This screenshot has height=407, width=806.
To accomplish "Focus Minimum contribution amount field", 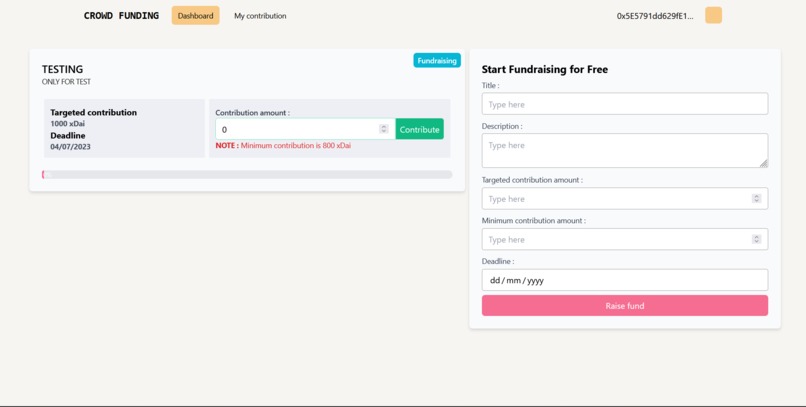I will tap(625, 239).
